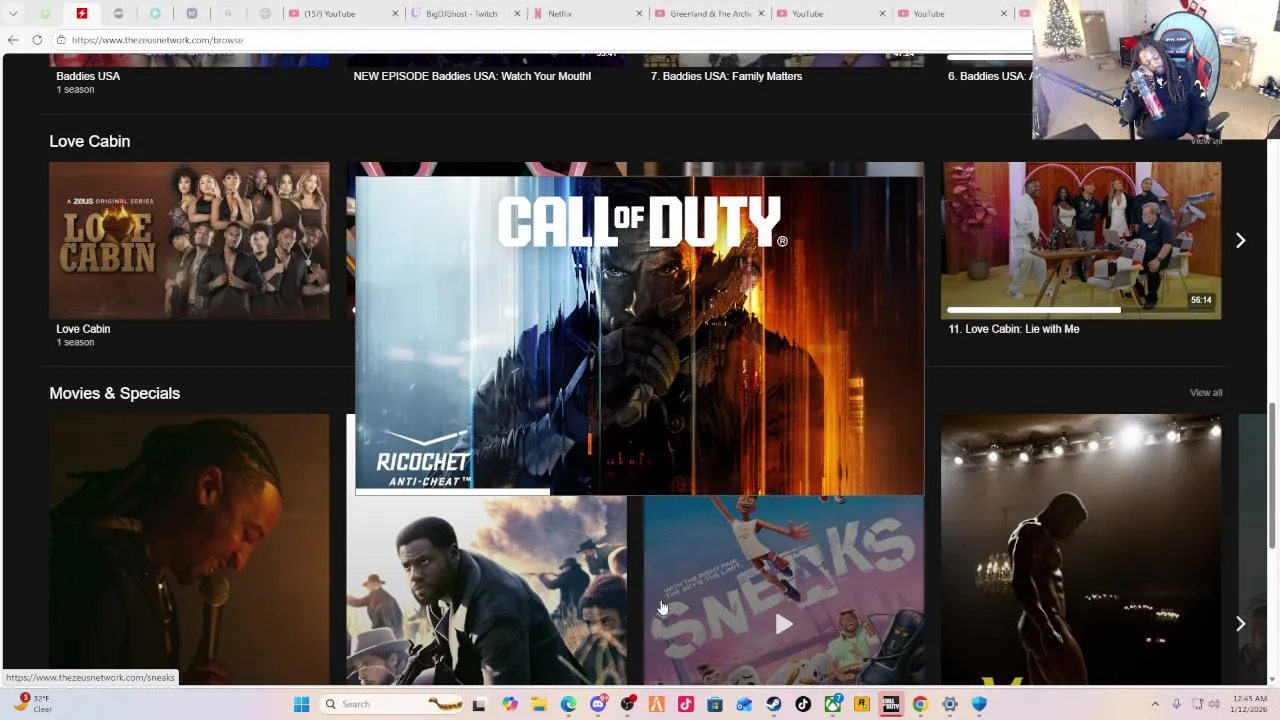Open Outlook from the taskbar
The image size is (1280, 720).
(x=744, y=704)
